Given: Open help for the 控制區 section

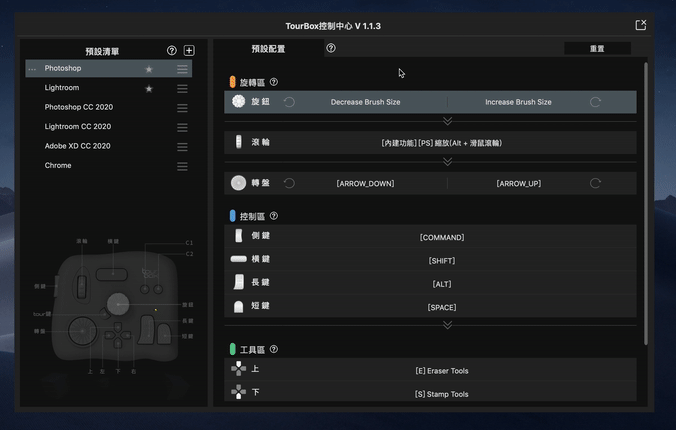Looking at the screenshot, I should click(x=274, y=216).
